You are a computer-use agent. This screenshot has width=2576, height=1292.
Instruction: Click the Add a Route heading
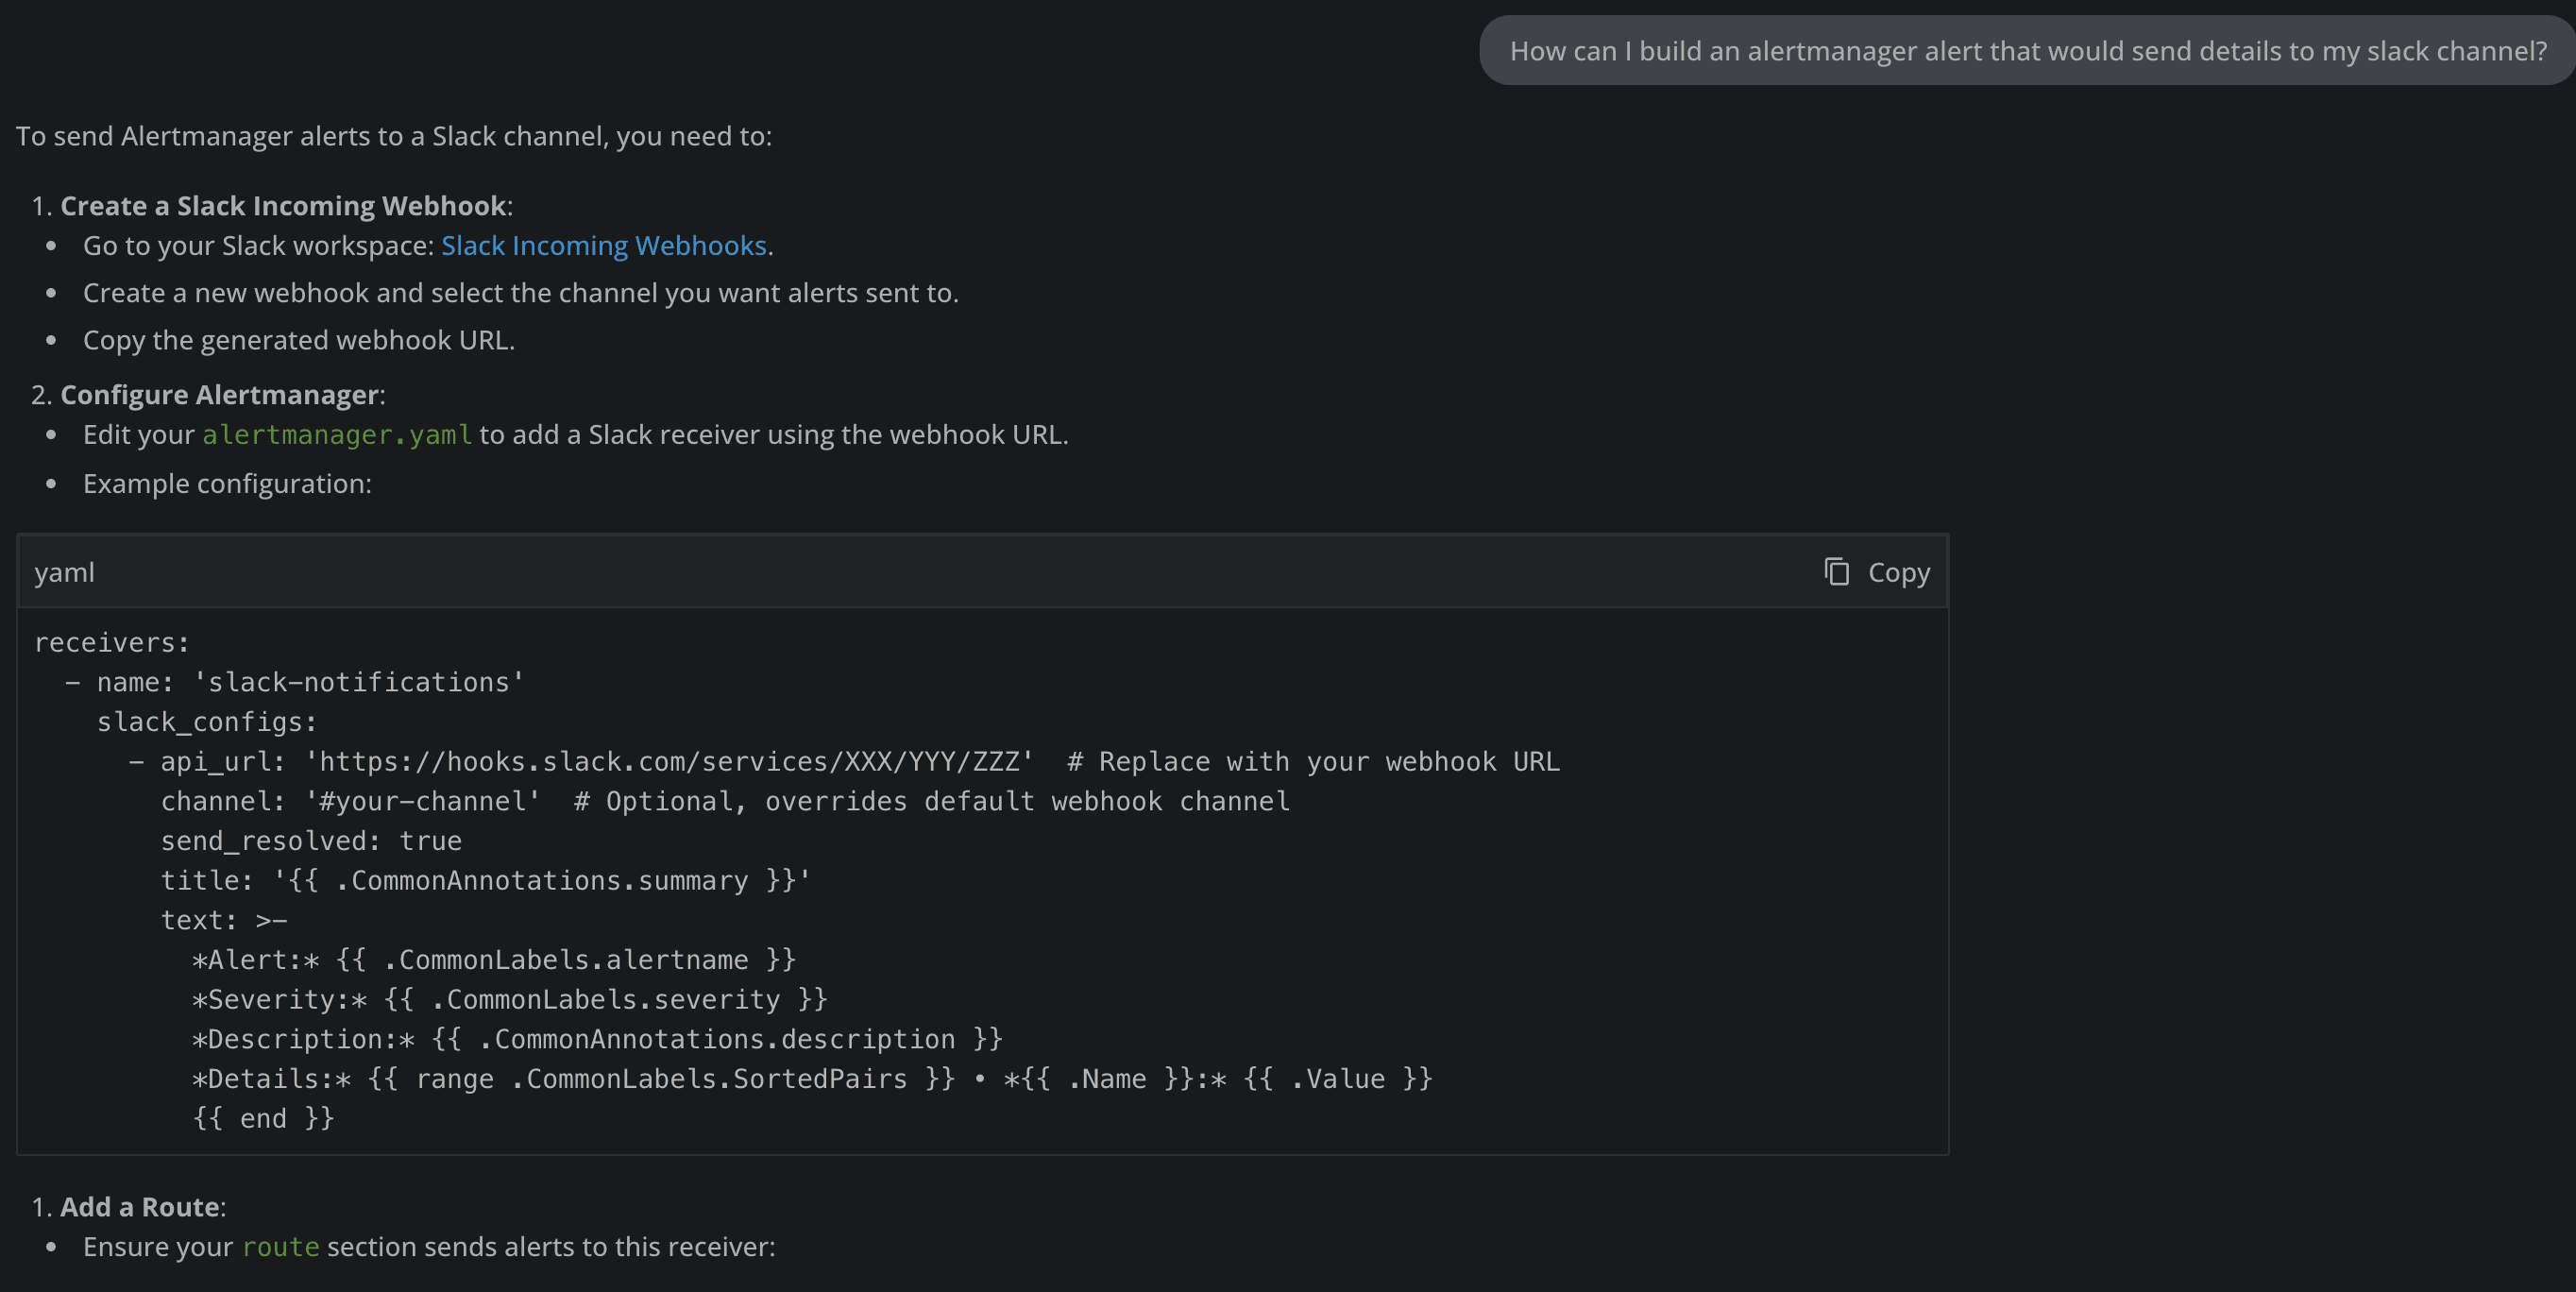click(x=139, y=1207)
